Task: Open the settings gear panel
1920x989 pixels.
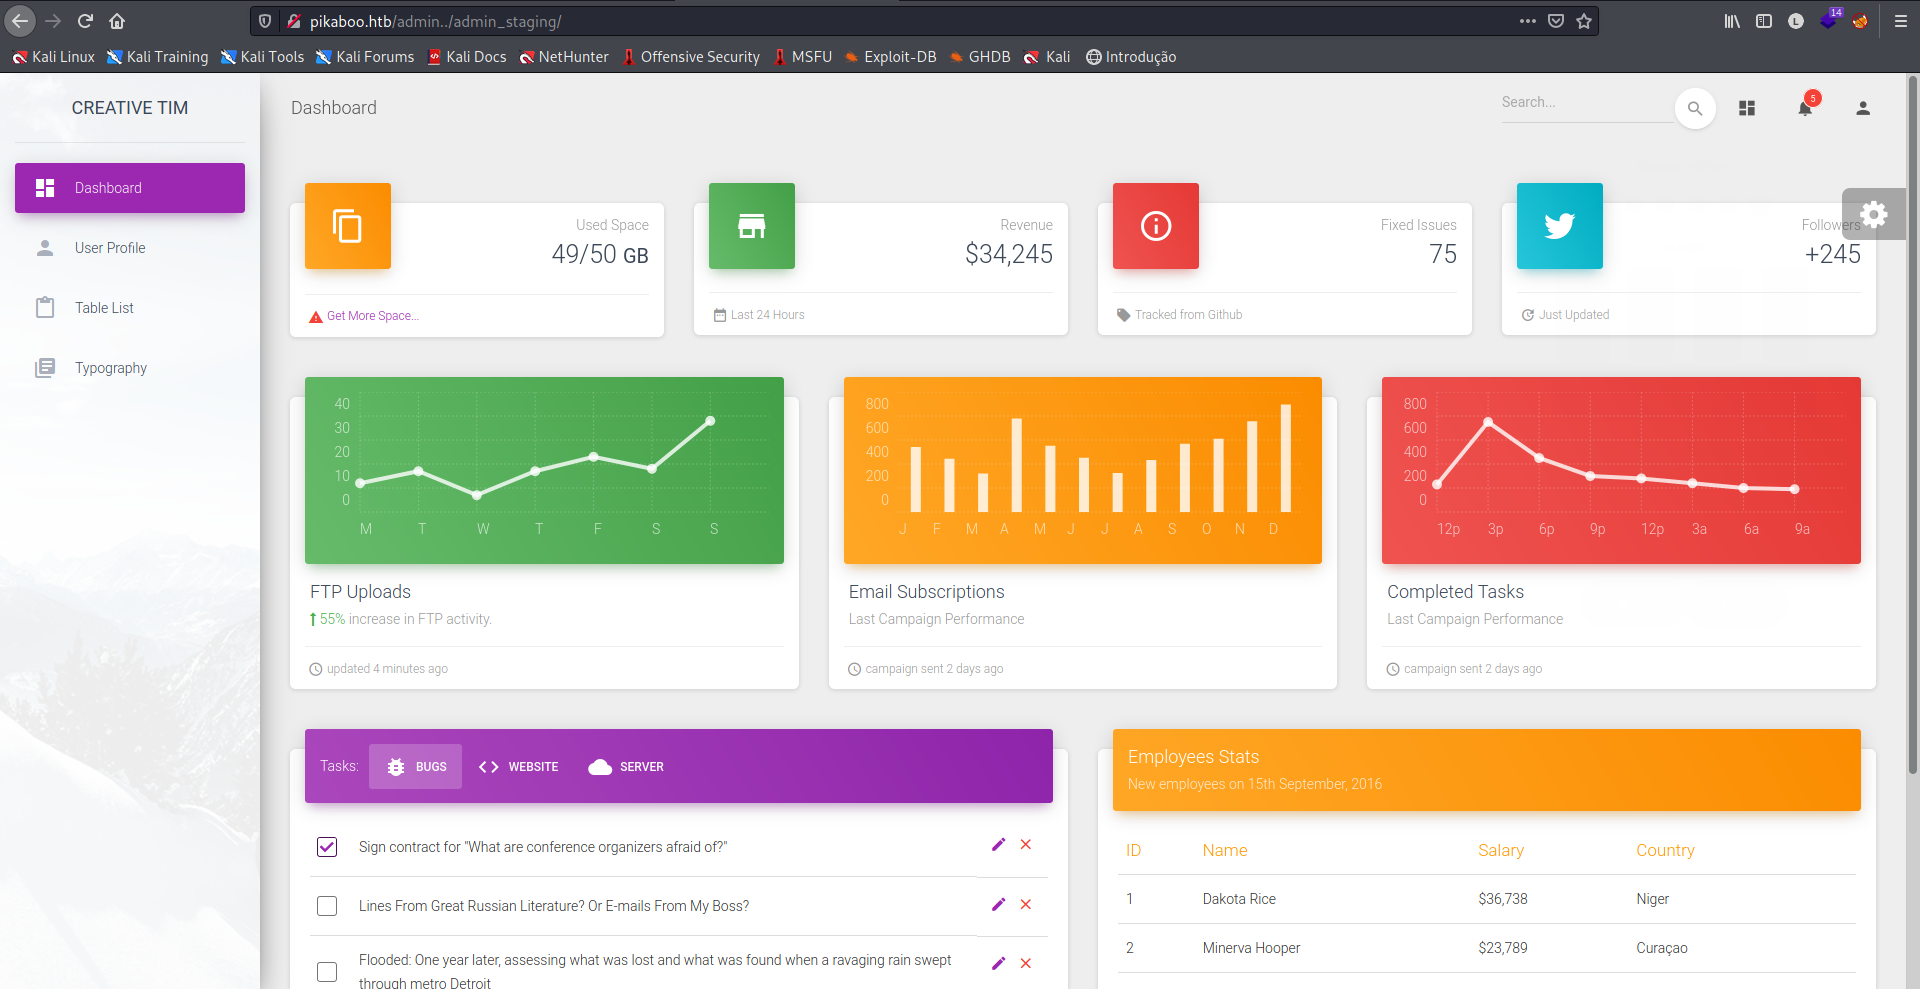Action: 1874,214
